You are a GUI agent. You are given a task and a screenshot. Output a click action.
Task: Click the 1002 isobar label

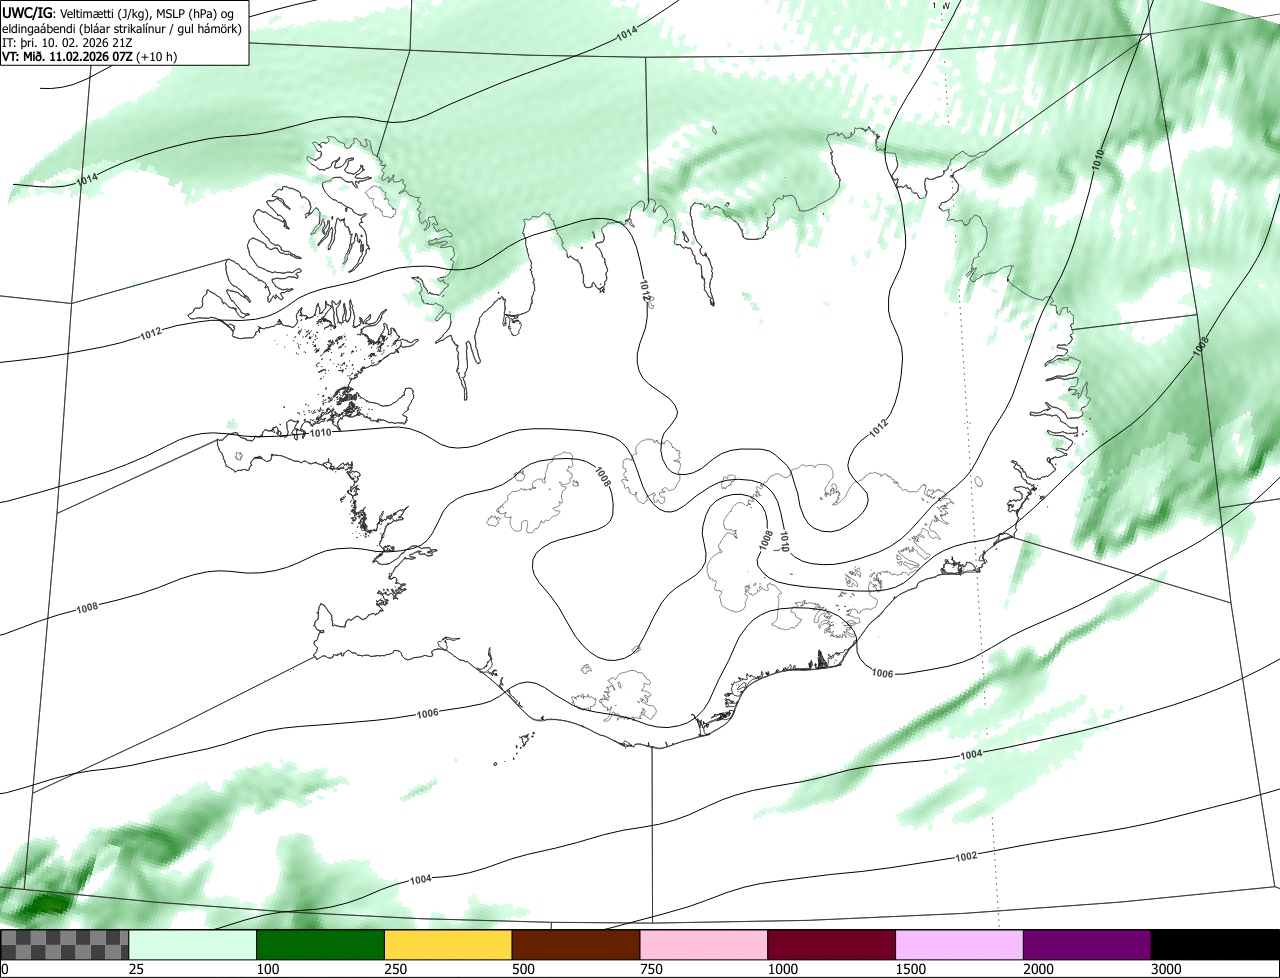coord(966,856)
